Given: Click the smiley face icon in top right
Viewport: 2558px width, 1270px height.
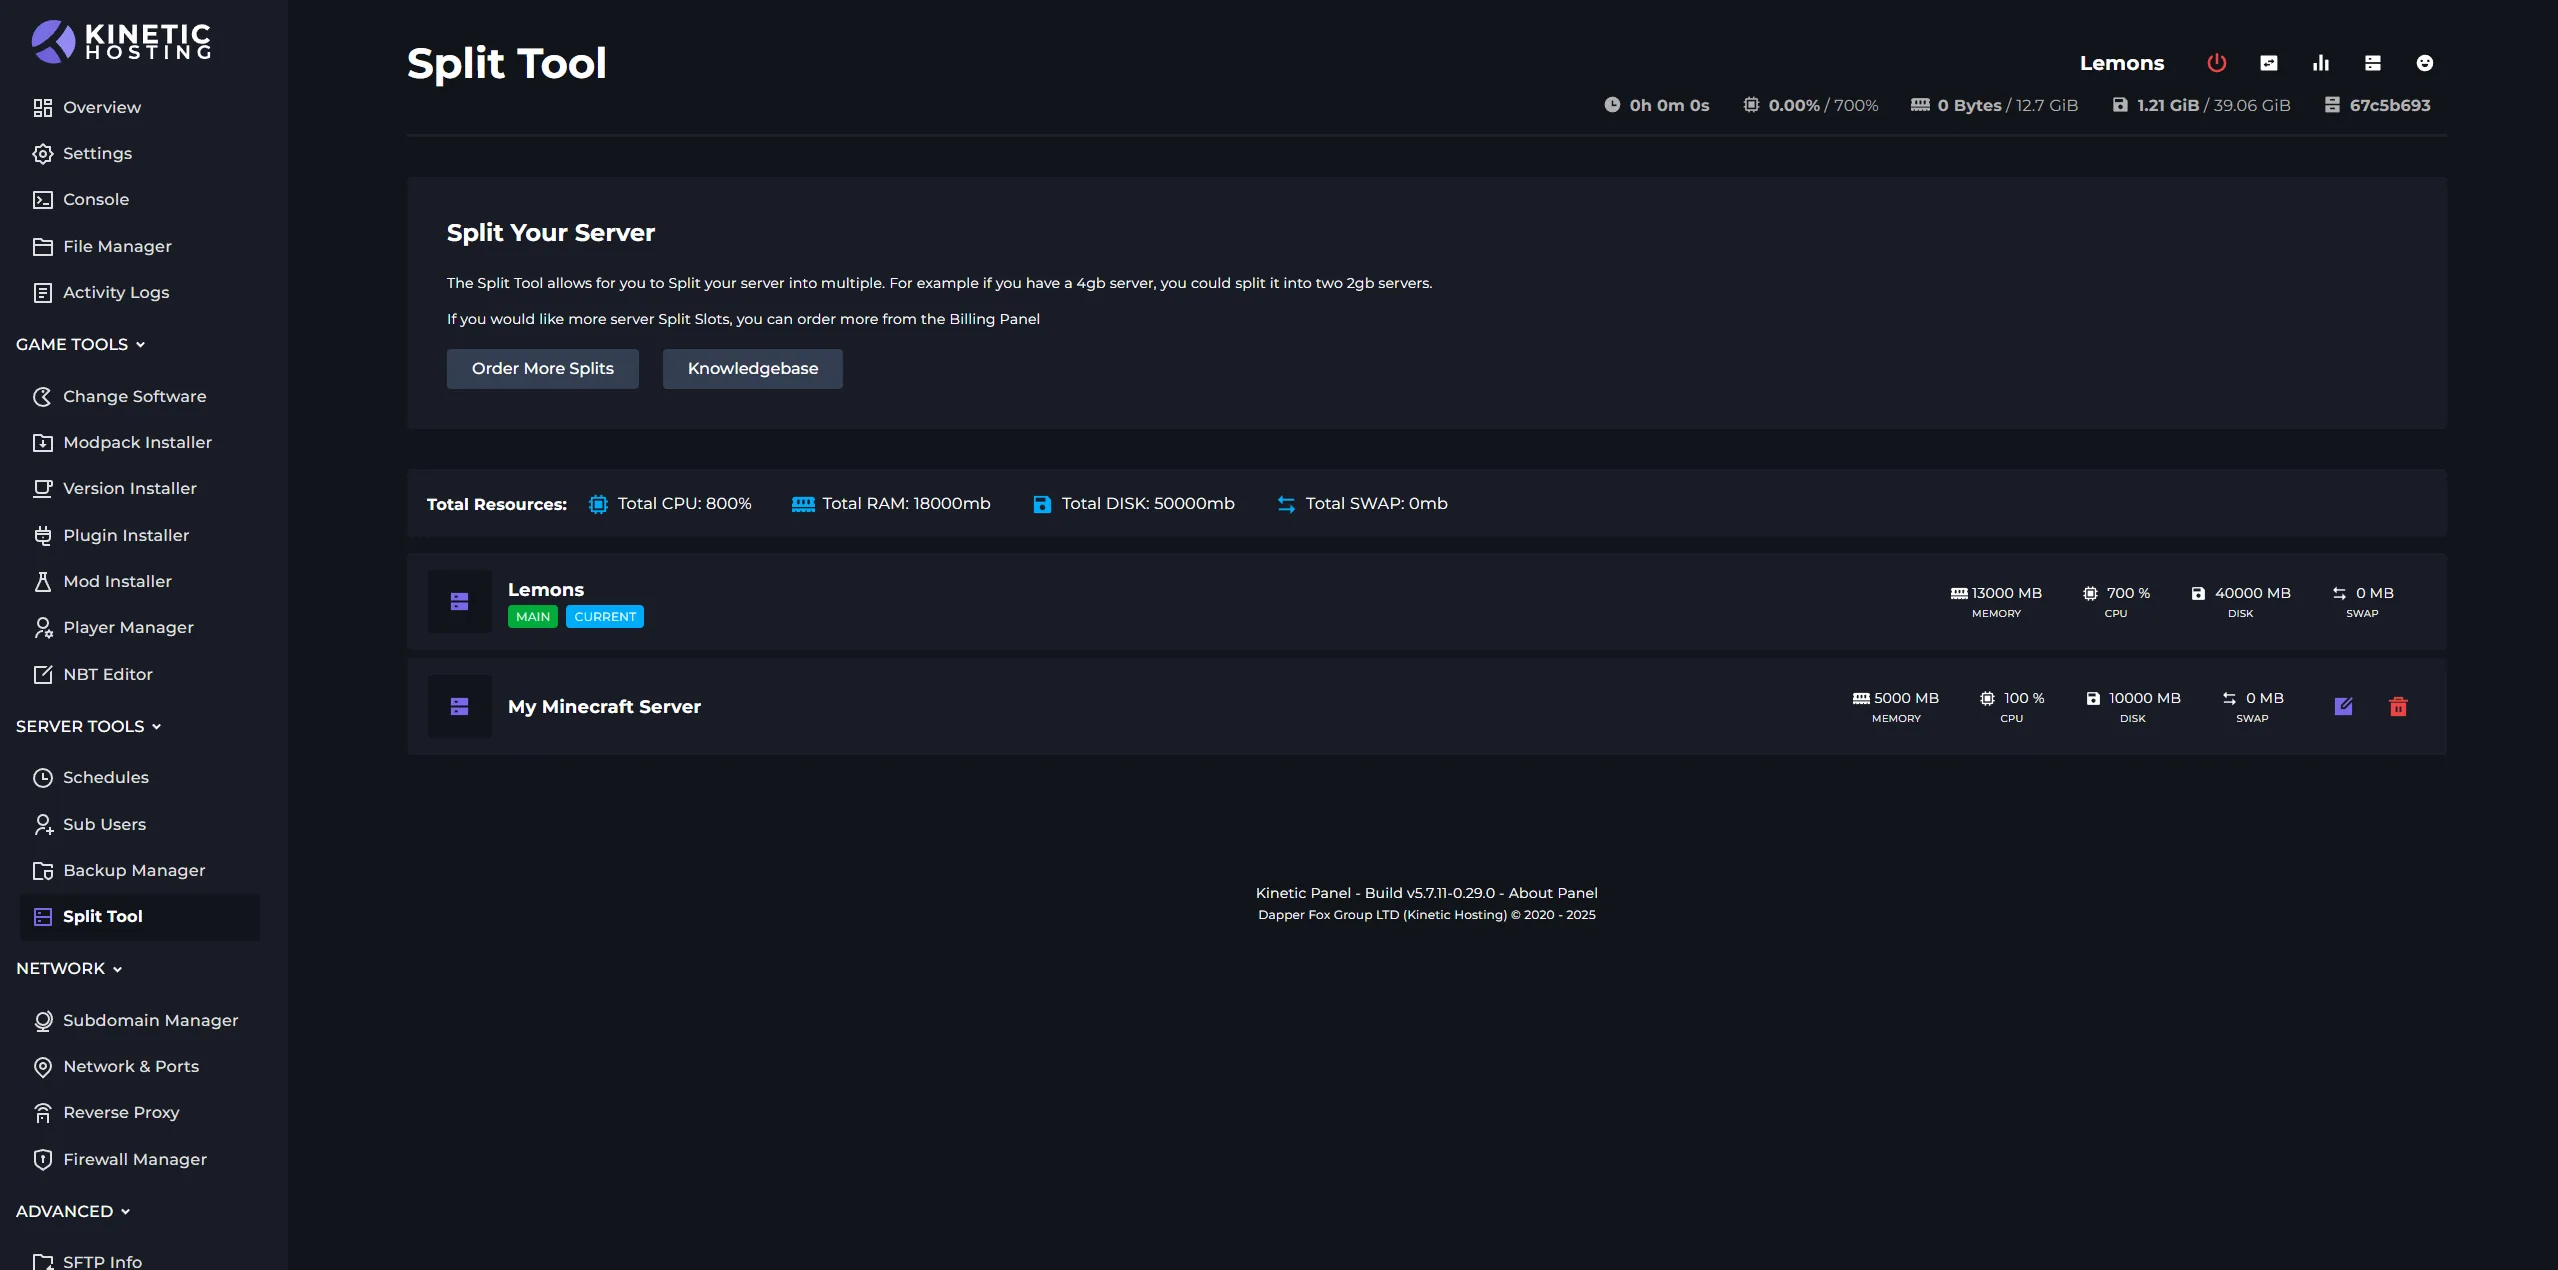Looking at the screenshot, I should [x=2425, y=62].
